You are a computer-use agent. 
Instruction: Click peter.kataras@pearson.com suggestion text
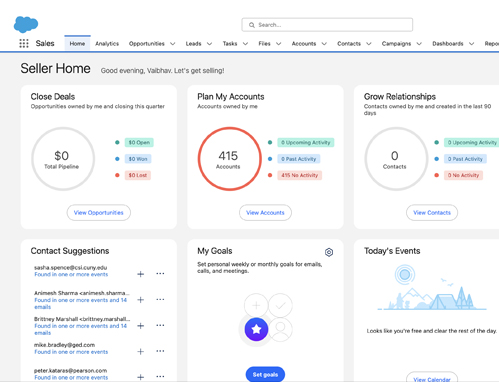pos(70,370)
